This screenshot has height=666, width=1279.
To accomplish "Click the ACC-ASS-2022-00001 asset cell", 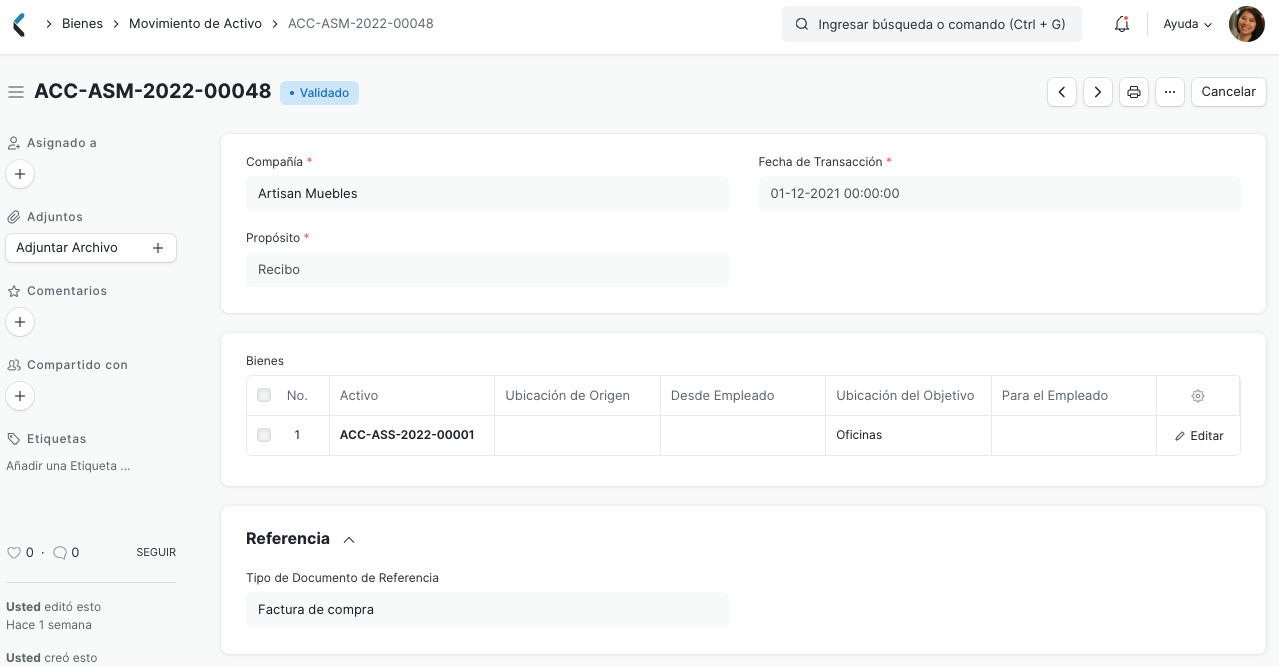I will (x=412, y=435).
